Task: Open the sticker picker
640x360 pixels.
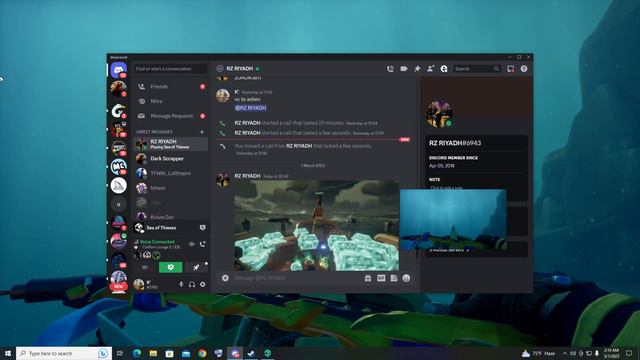Action: pos(393,278)
